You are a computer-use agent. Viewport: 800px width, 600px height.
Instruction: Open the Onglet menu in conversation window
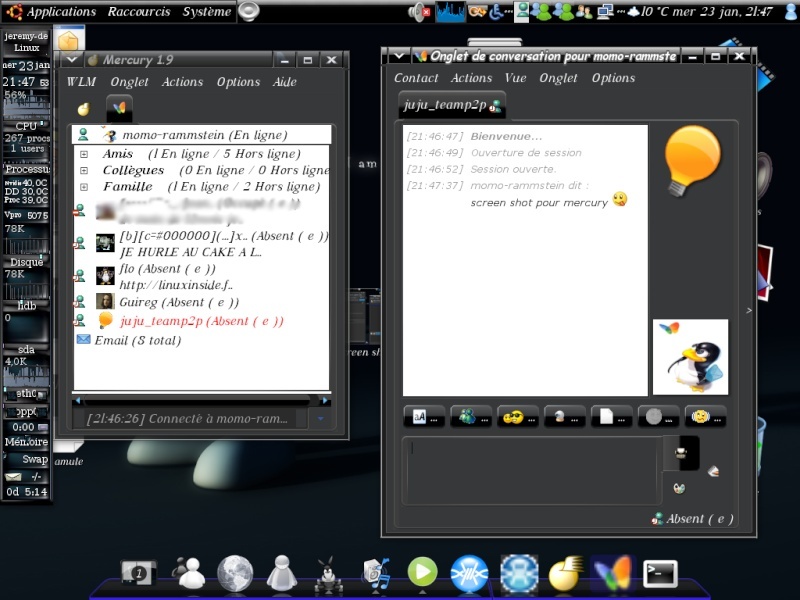[558, 78]
